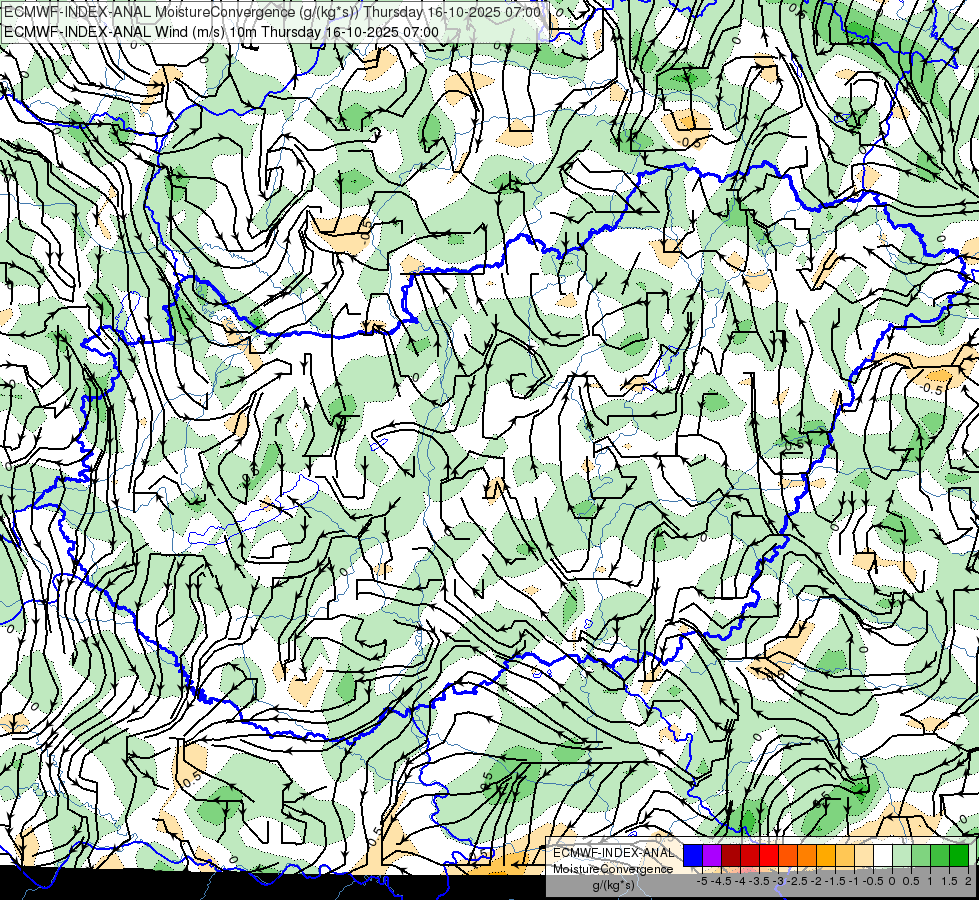Click the legend label MoistureConvergence
This screenshot has height=900, width=979.
613,869
